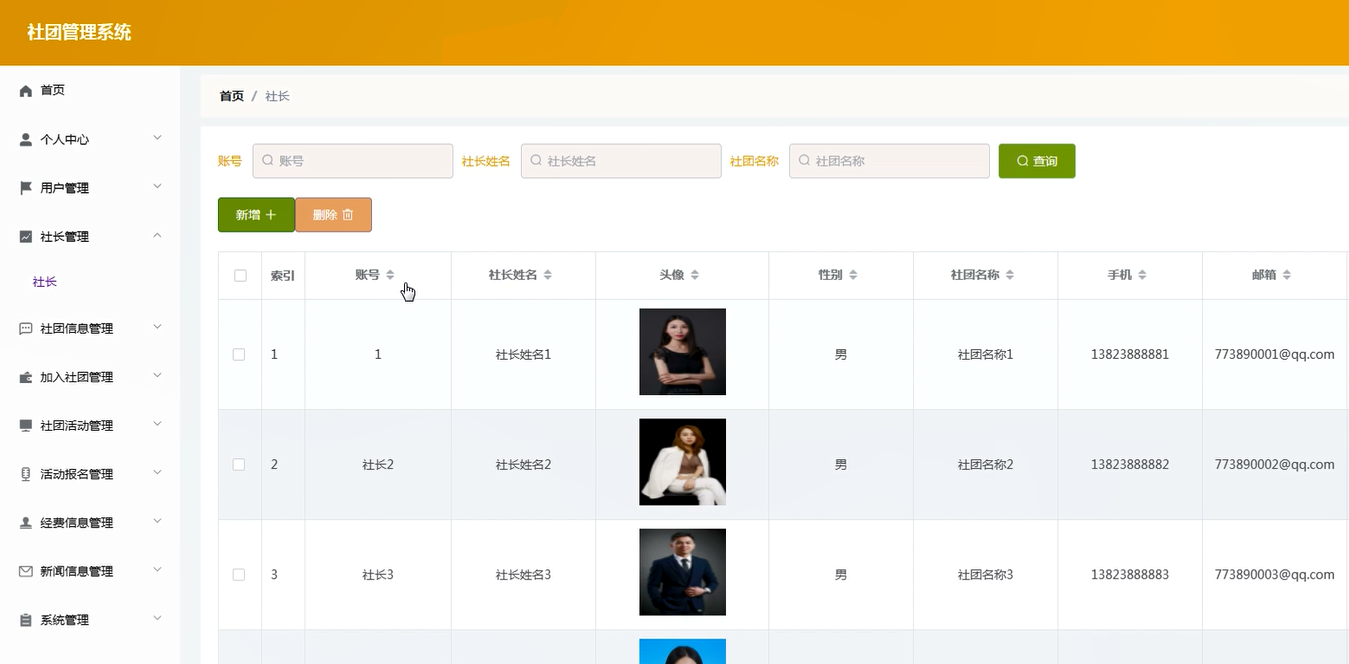1349x664 pixels.
Task: Expand the 经费信息管理 submenu chevron
Action: (157, 522)
